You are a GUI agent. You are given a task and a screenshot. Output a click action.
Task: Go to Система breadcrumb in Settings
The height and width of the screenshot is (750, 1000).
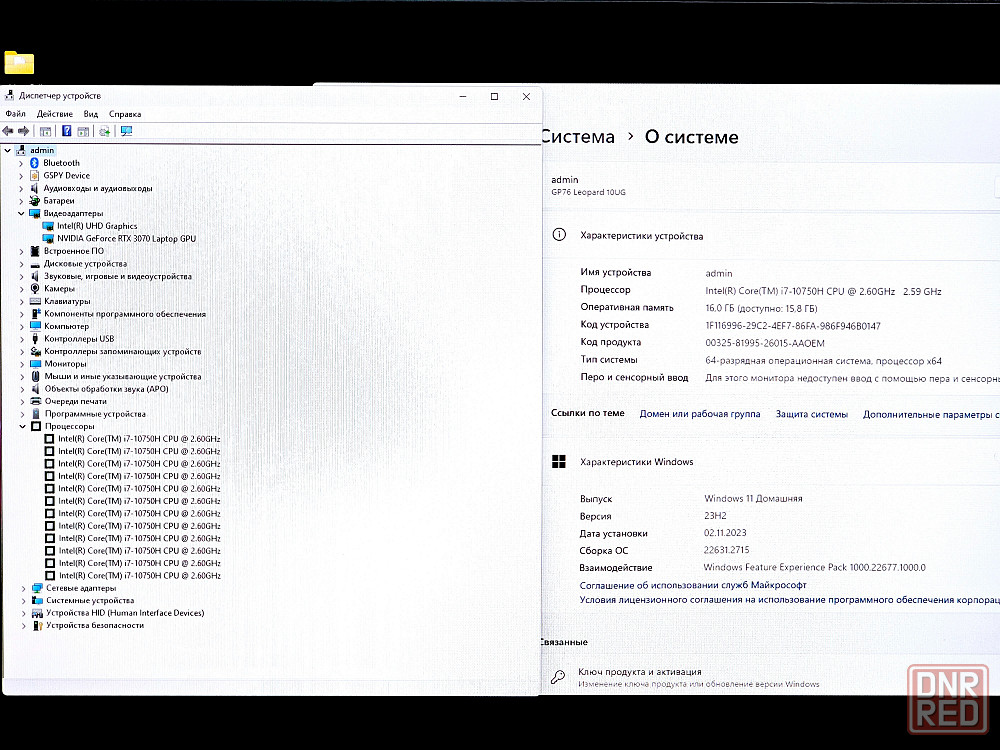578,136
